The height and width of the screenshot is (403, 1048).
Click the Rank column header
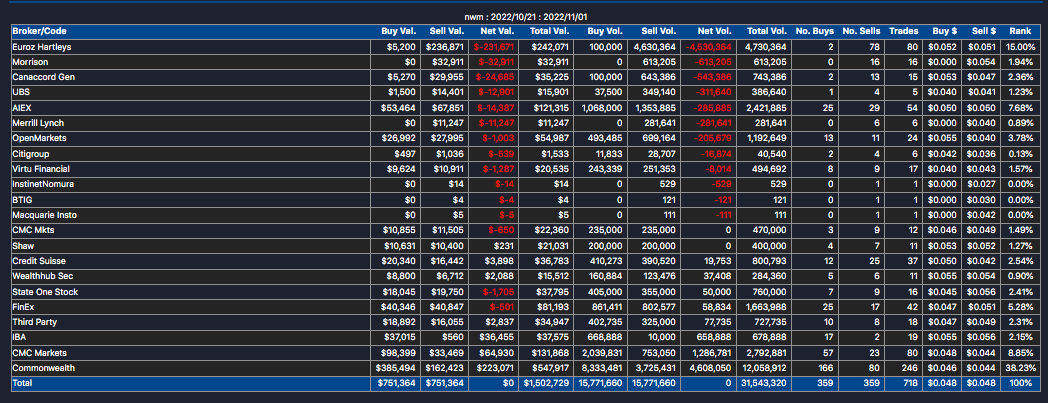[1020, 31]
